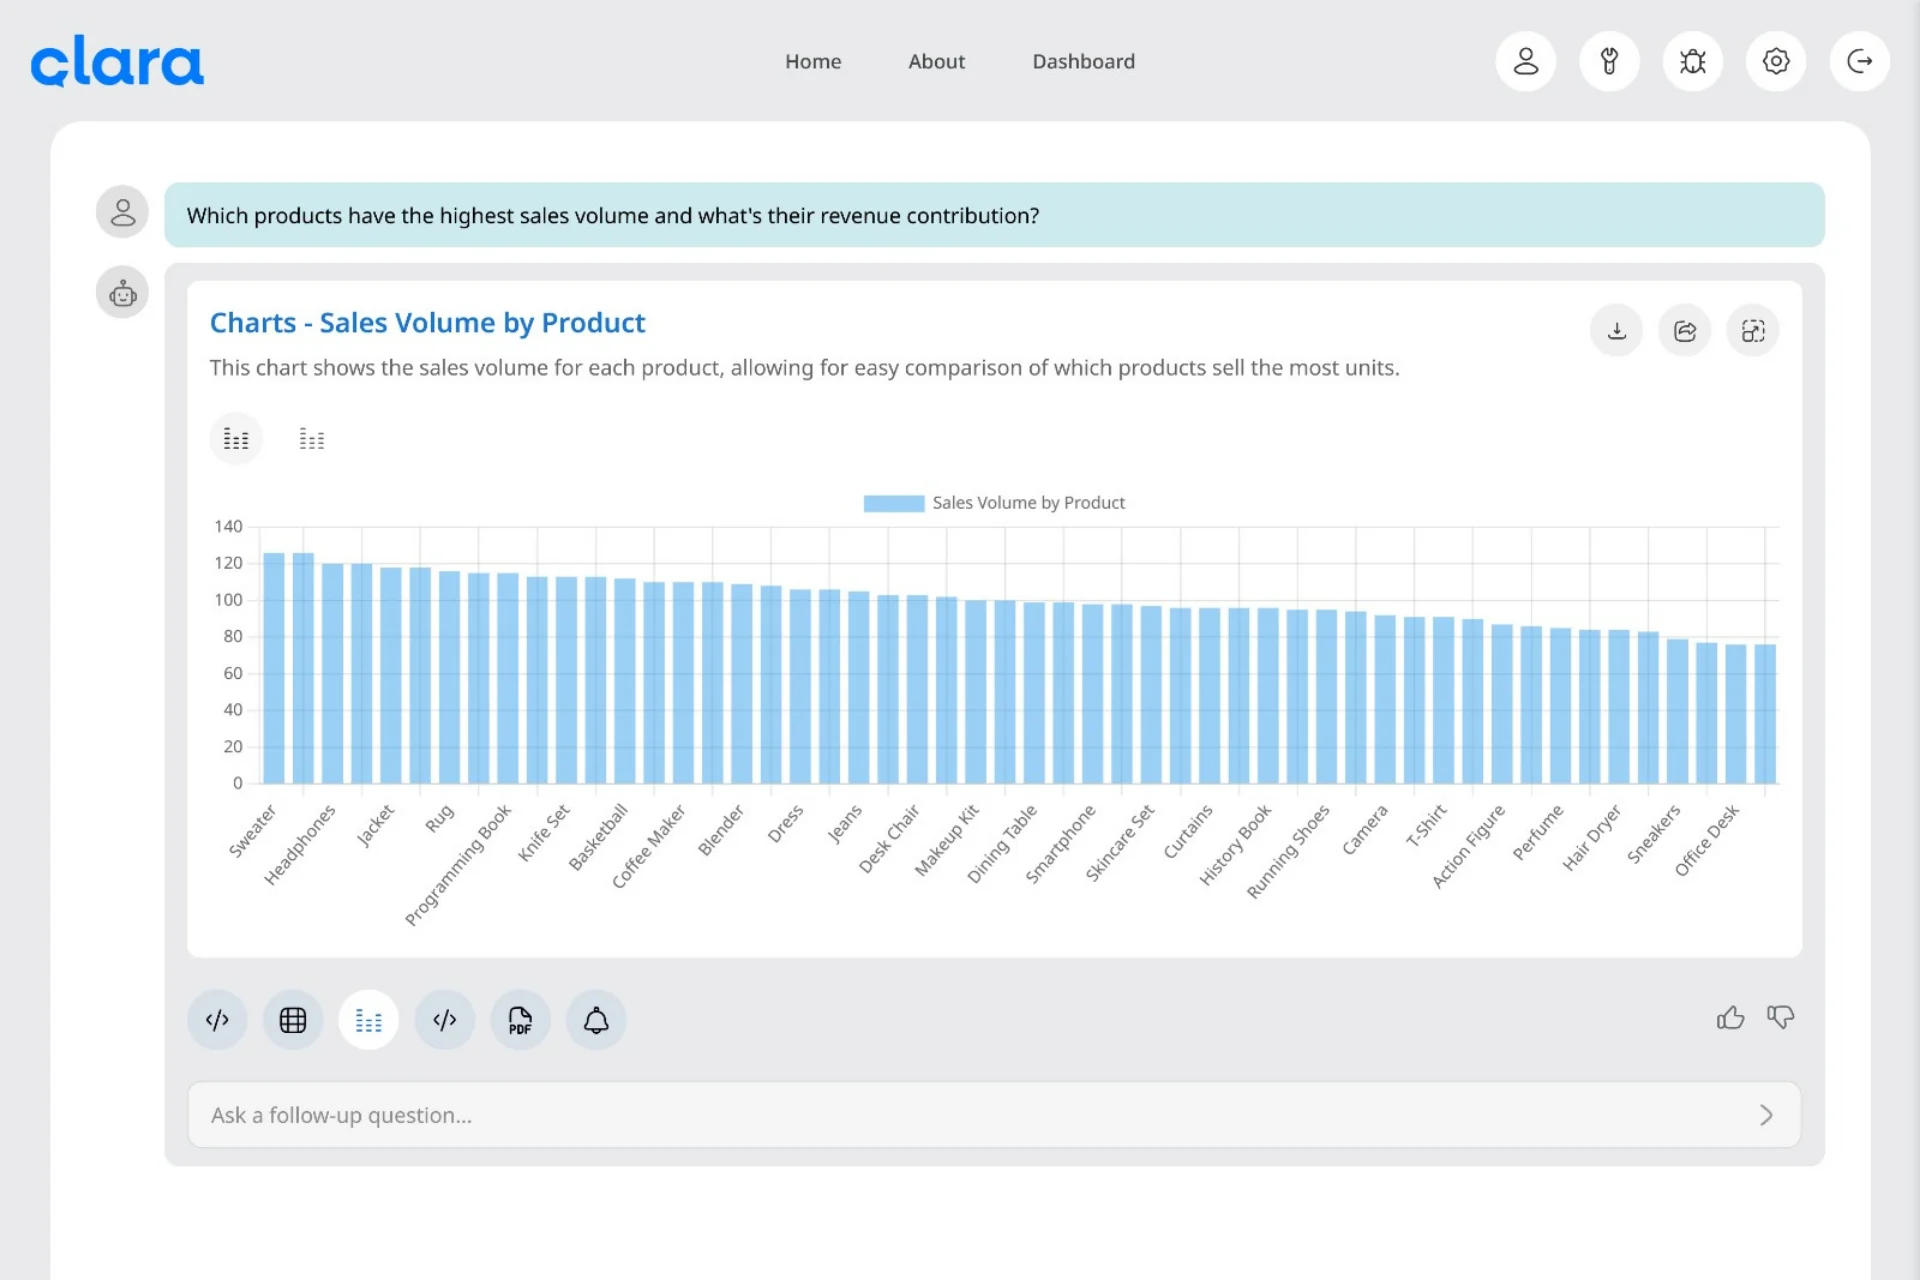Select the first chart style toggle

[236, 439]
